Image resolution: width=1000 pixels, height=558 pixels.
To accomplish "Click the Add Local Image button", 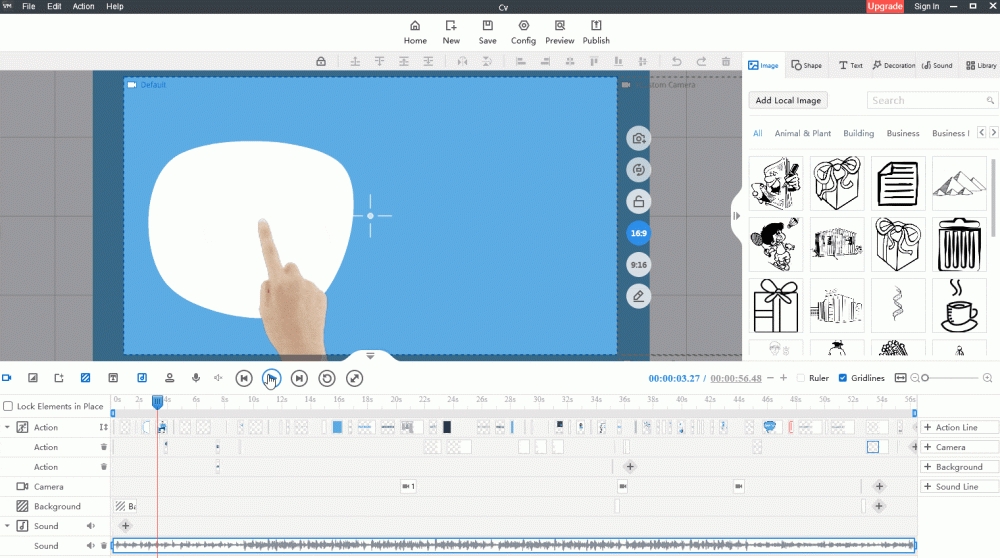I will 788,100.
